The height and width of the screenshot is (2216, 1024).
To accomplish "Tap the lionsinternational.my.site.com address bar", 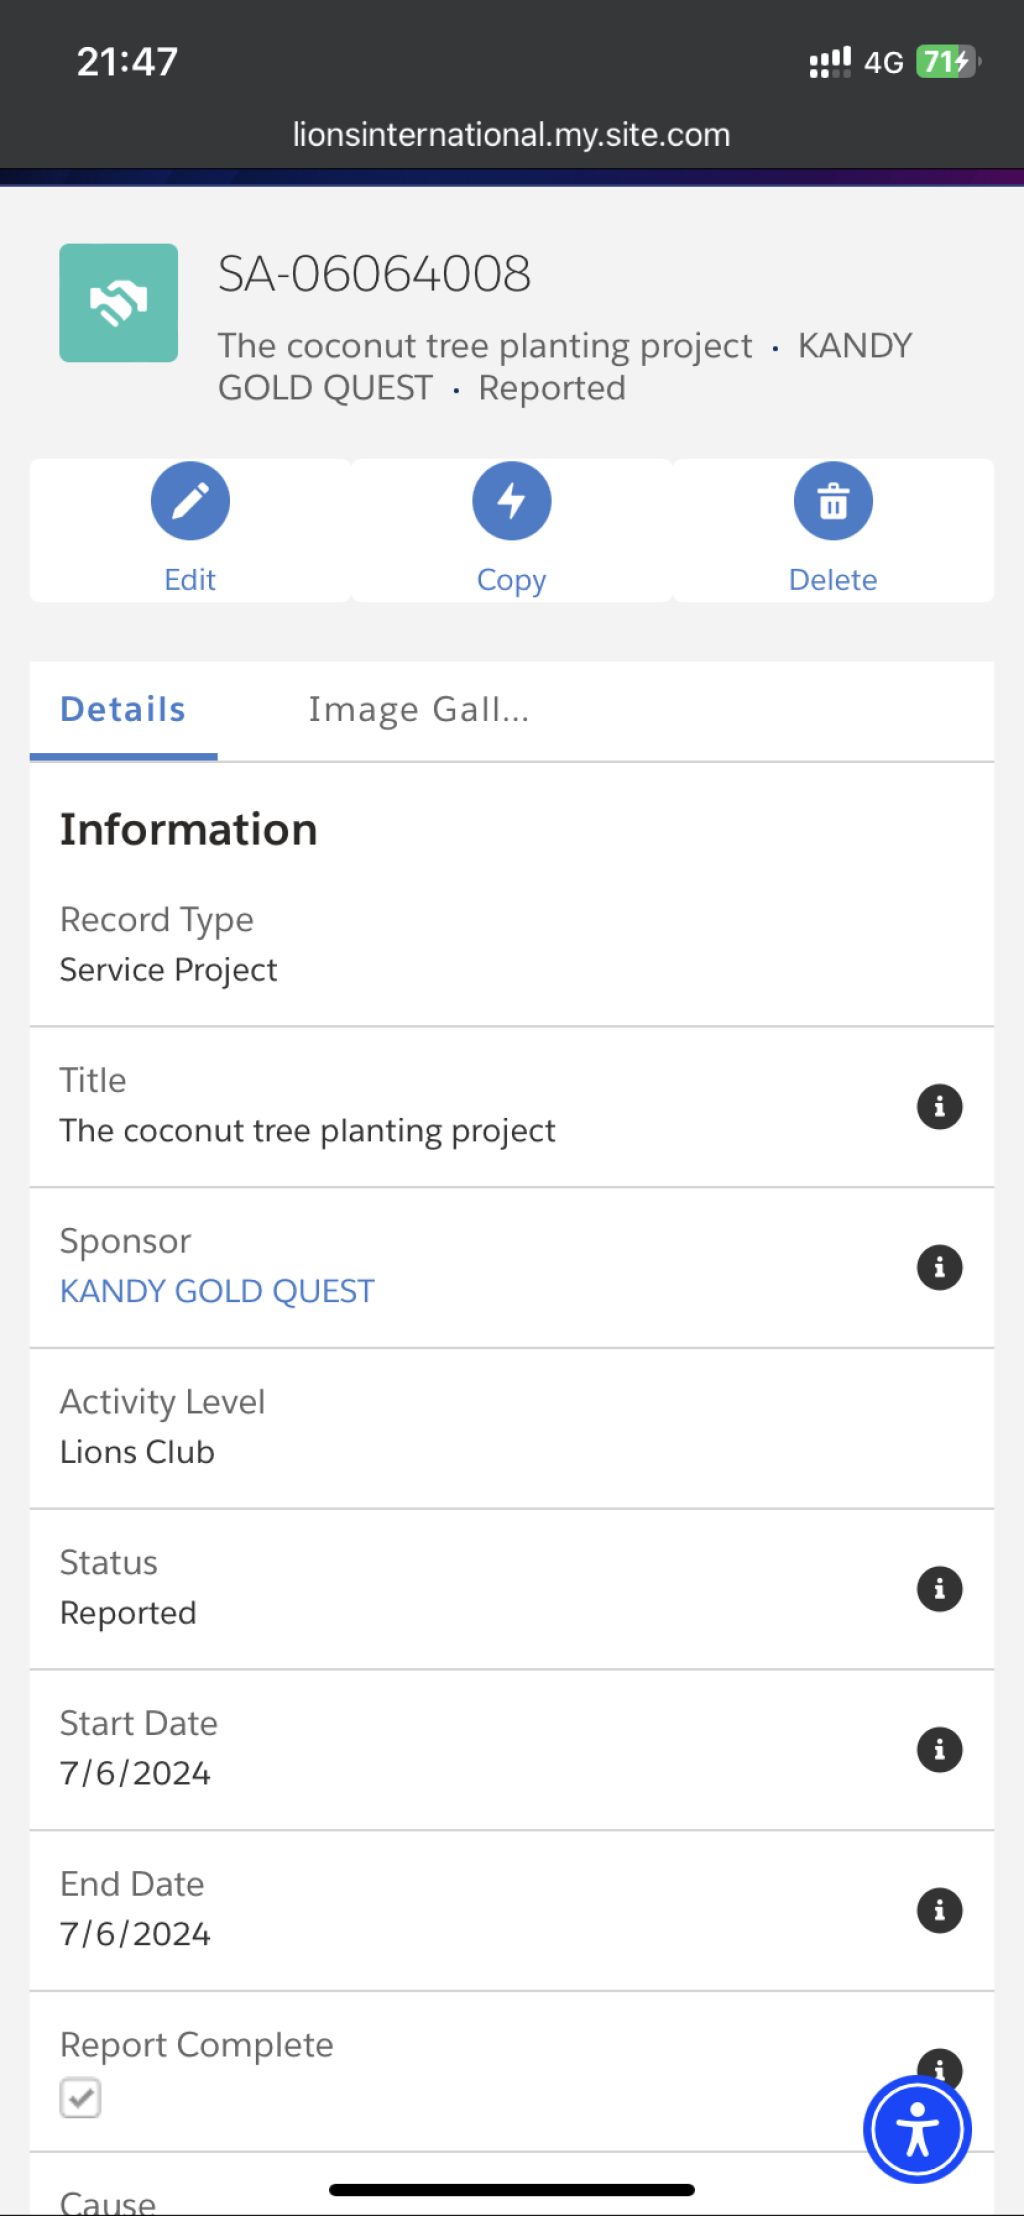I will pos(512,134).
